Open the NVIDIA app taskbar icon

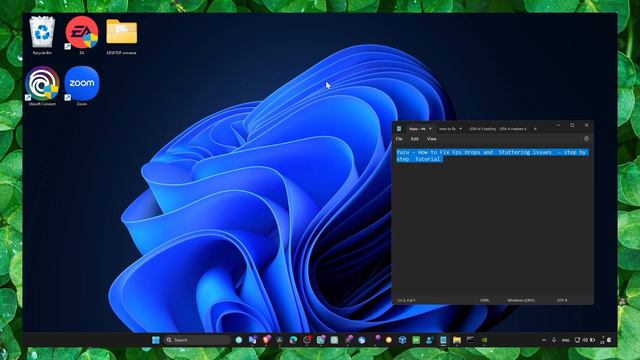point(484,340)
